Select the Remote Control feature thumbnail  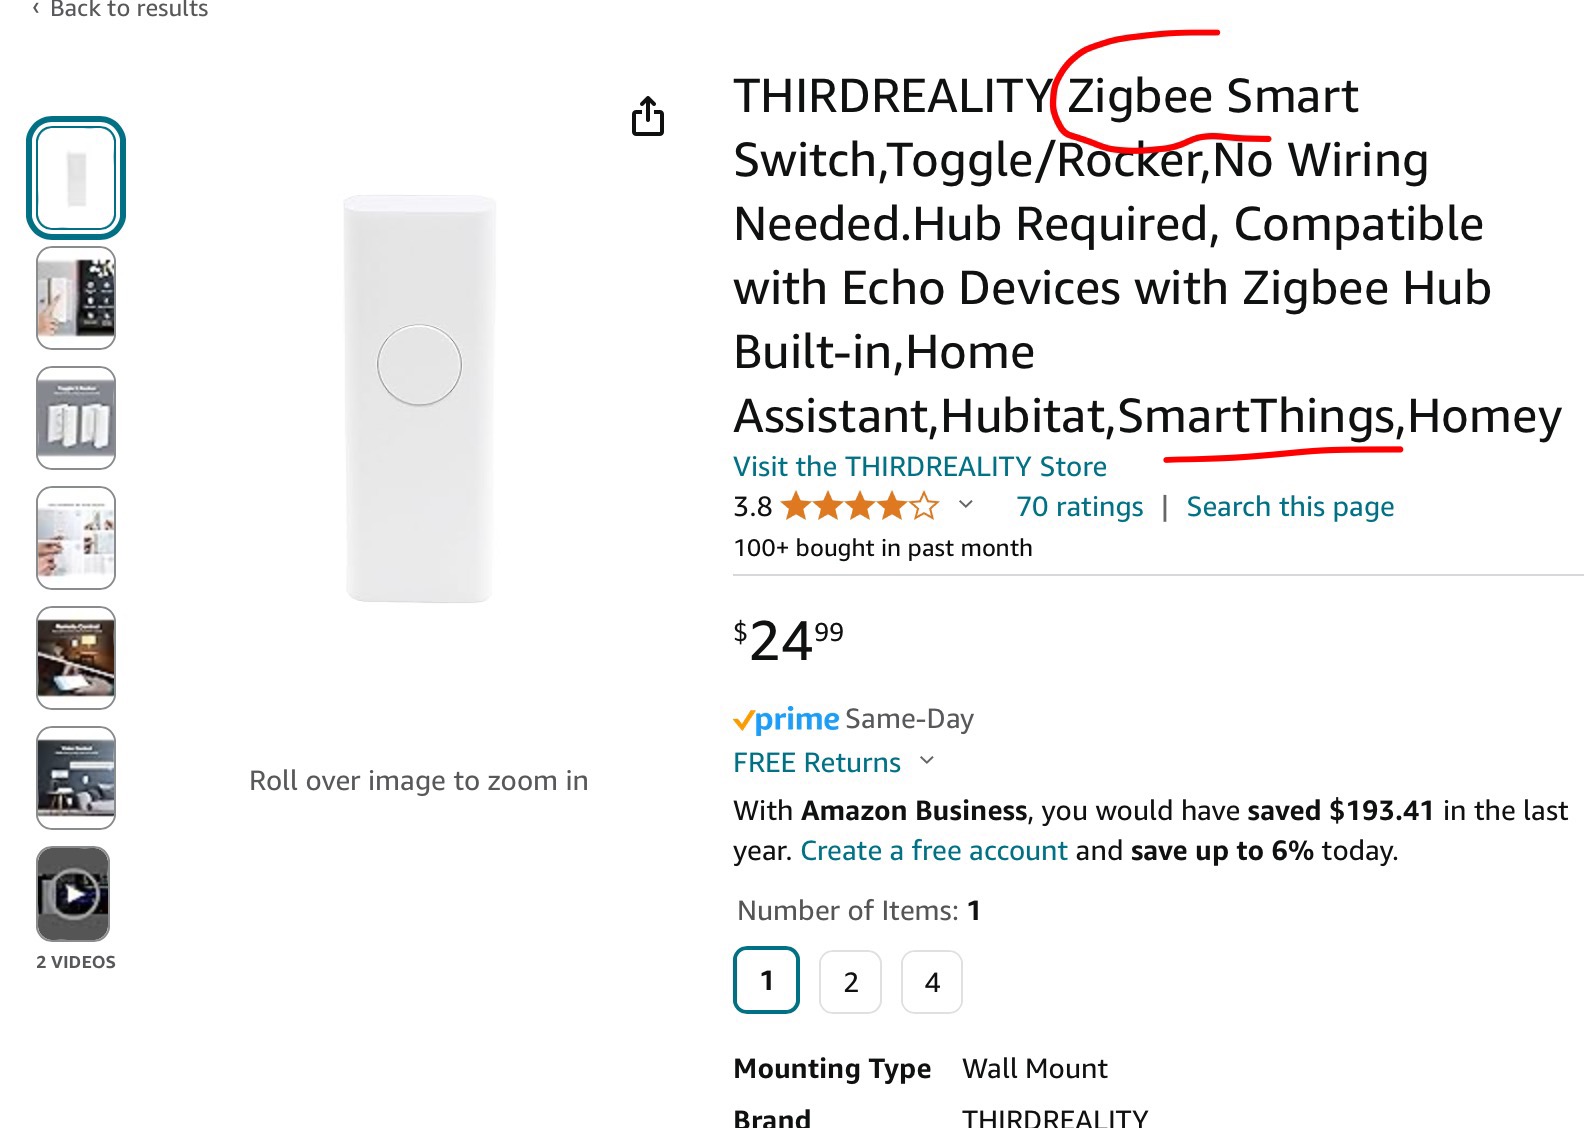[x=75, y=658]
